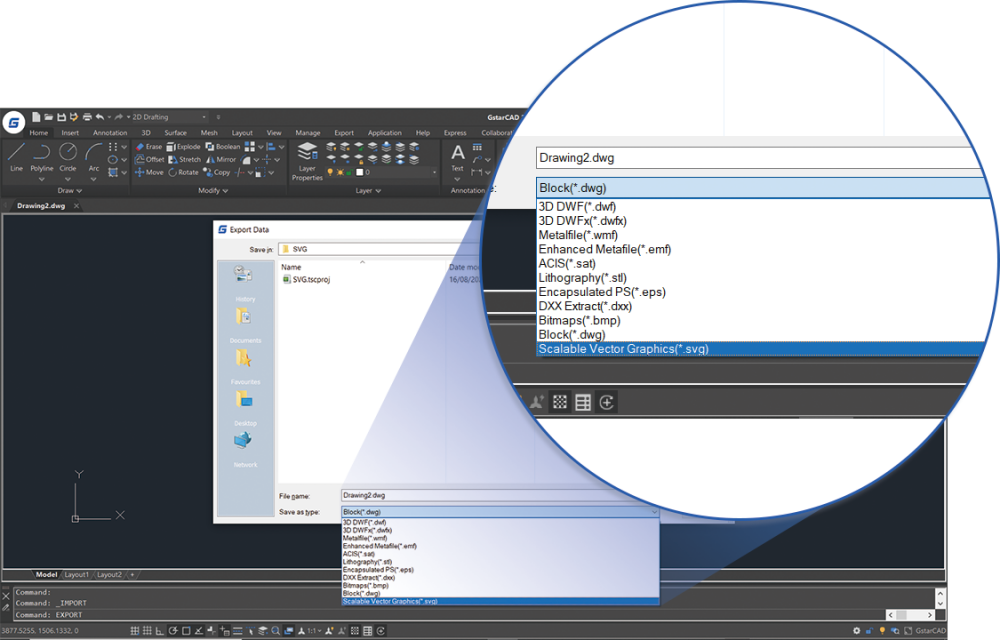
Task: Switch to the Annotation ribbon tab
Action: 110,133
